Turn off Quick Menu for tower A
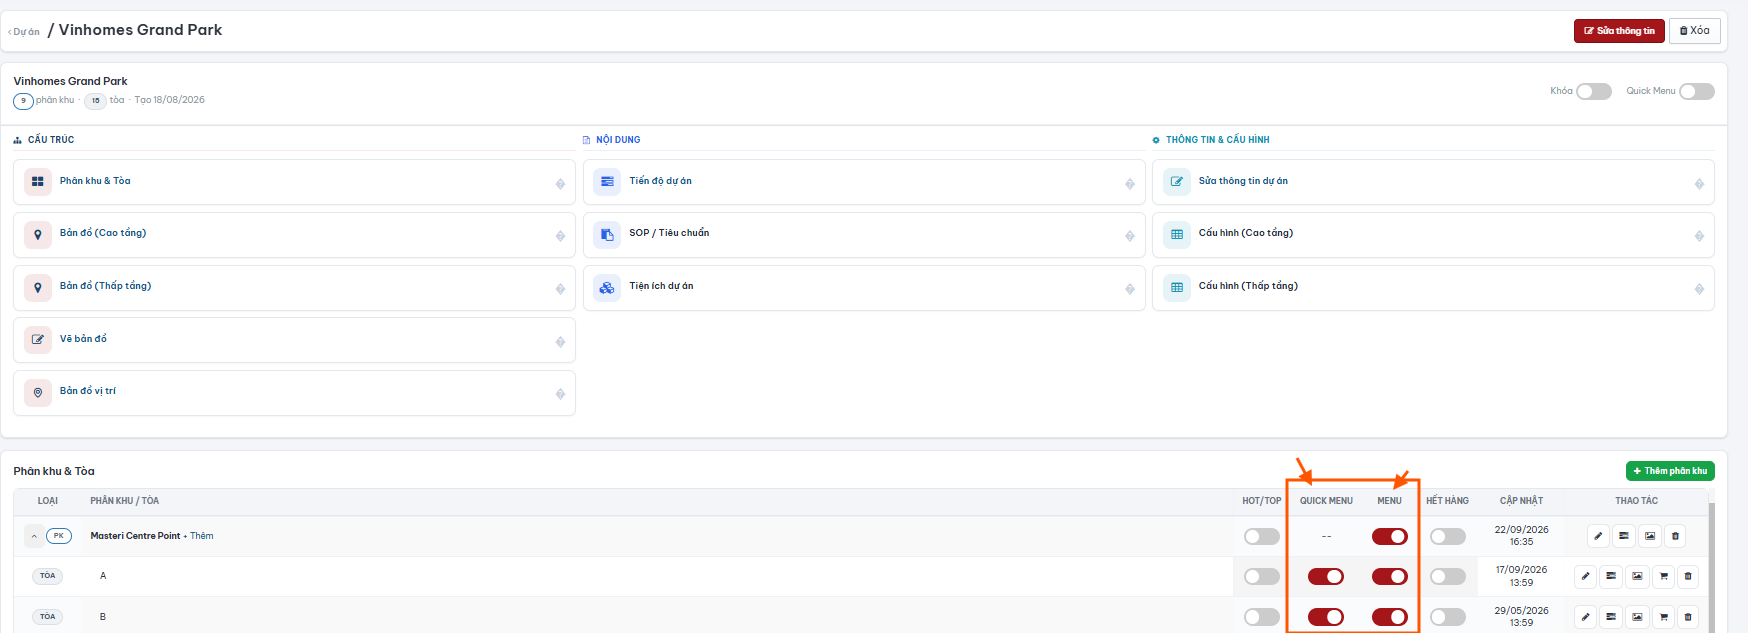The height and width of the screenshot is (633, 1748). click(x=1326, y=576)
